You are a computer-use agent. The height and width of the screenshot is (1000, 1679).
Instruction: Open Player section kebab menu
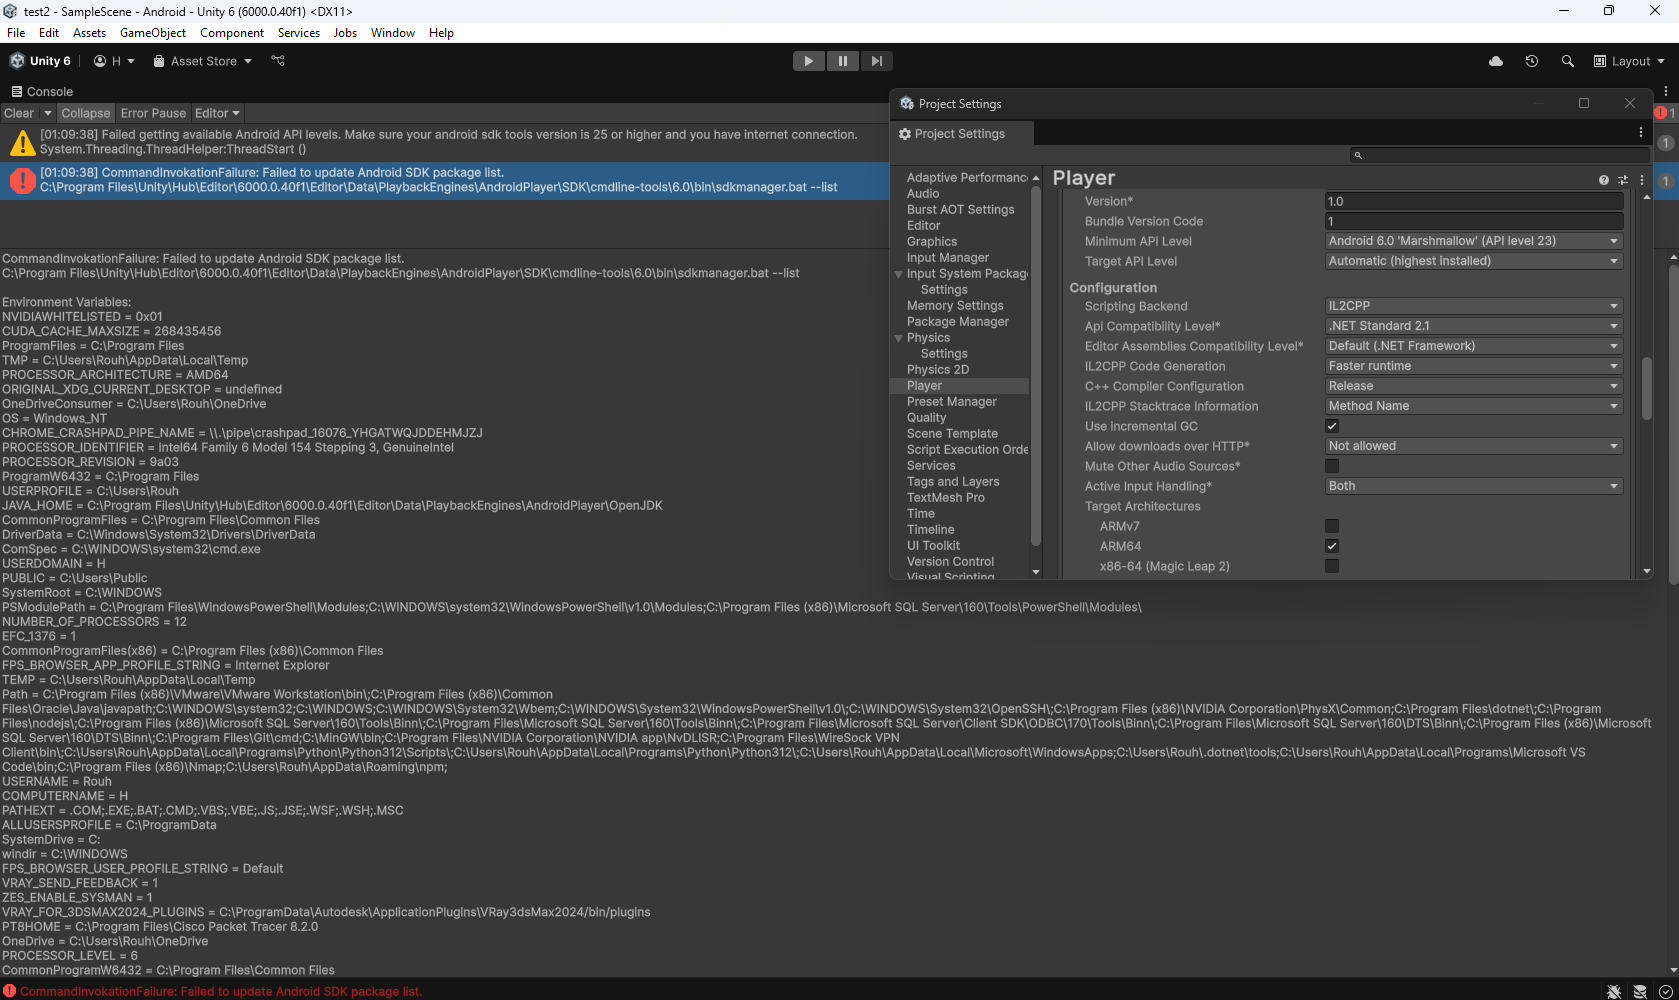[x=1642, y=180]
